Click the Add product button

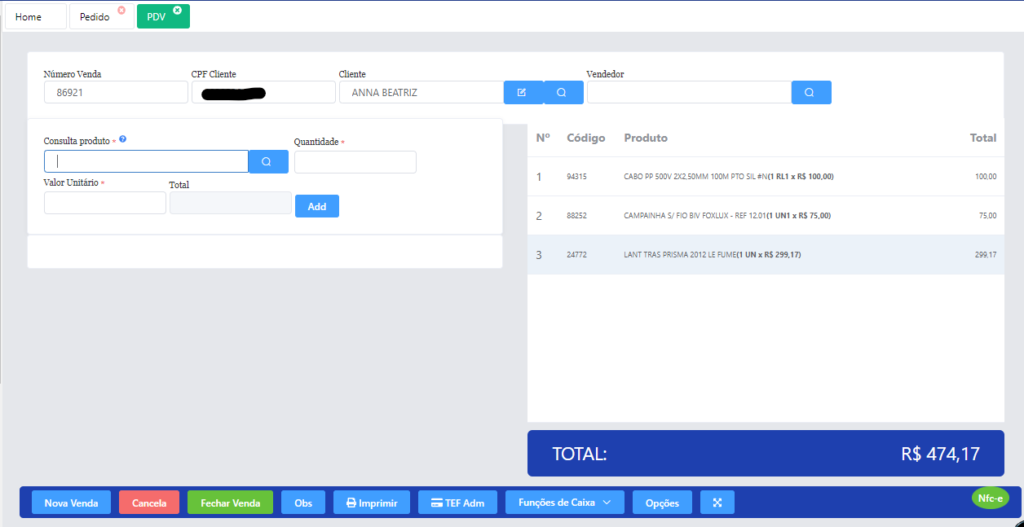[x=316, y=206]
